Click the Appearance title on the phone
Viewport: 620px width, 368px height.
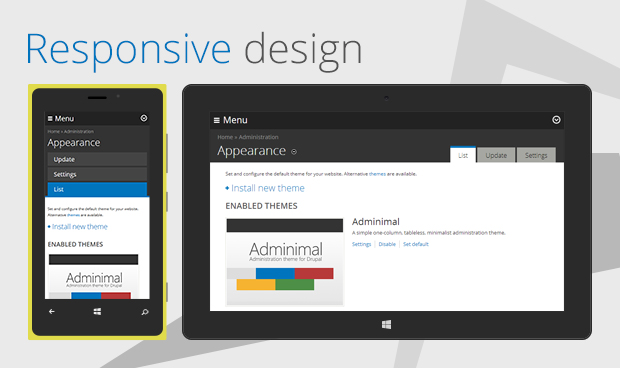(x=74, y=143)
